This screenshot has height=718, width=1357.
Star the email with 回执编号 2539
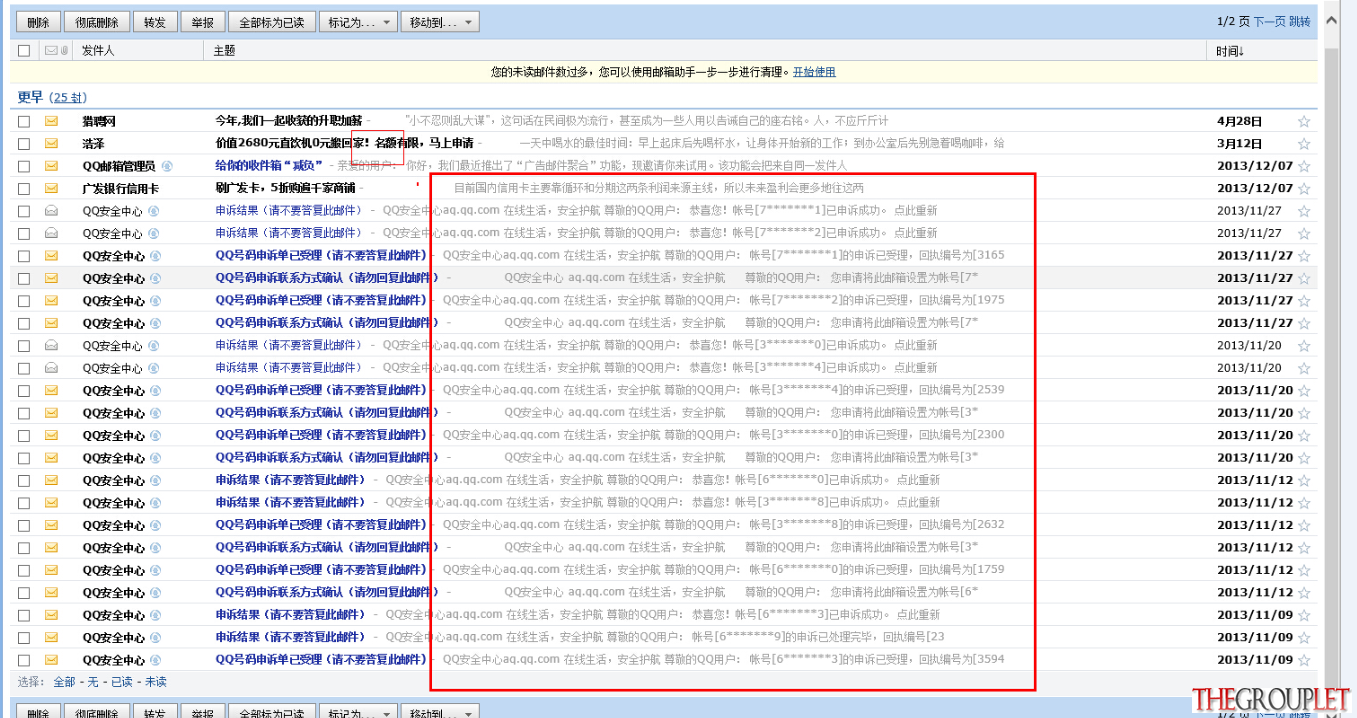coord(1304,391)
